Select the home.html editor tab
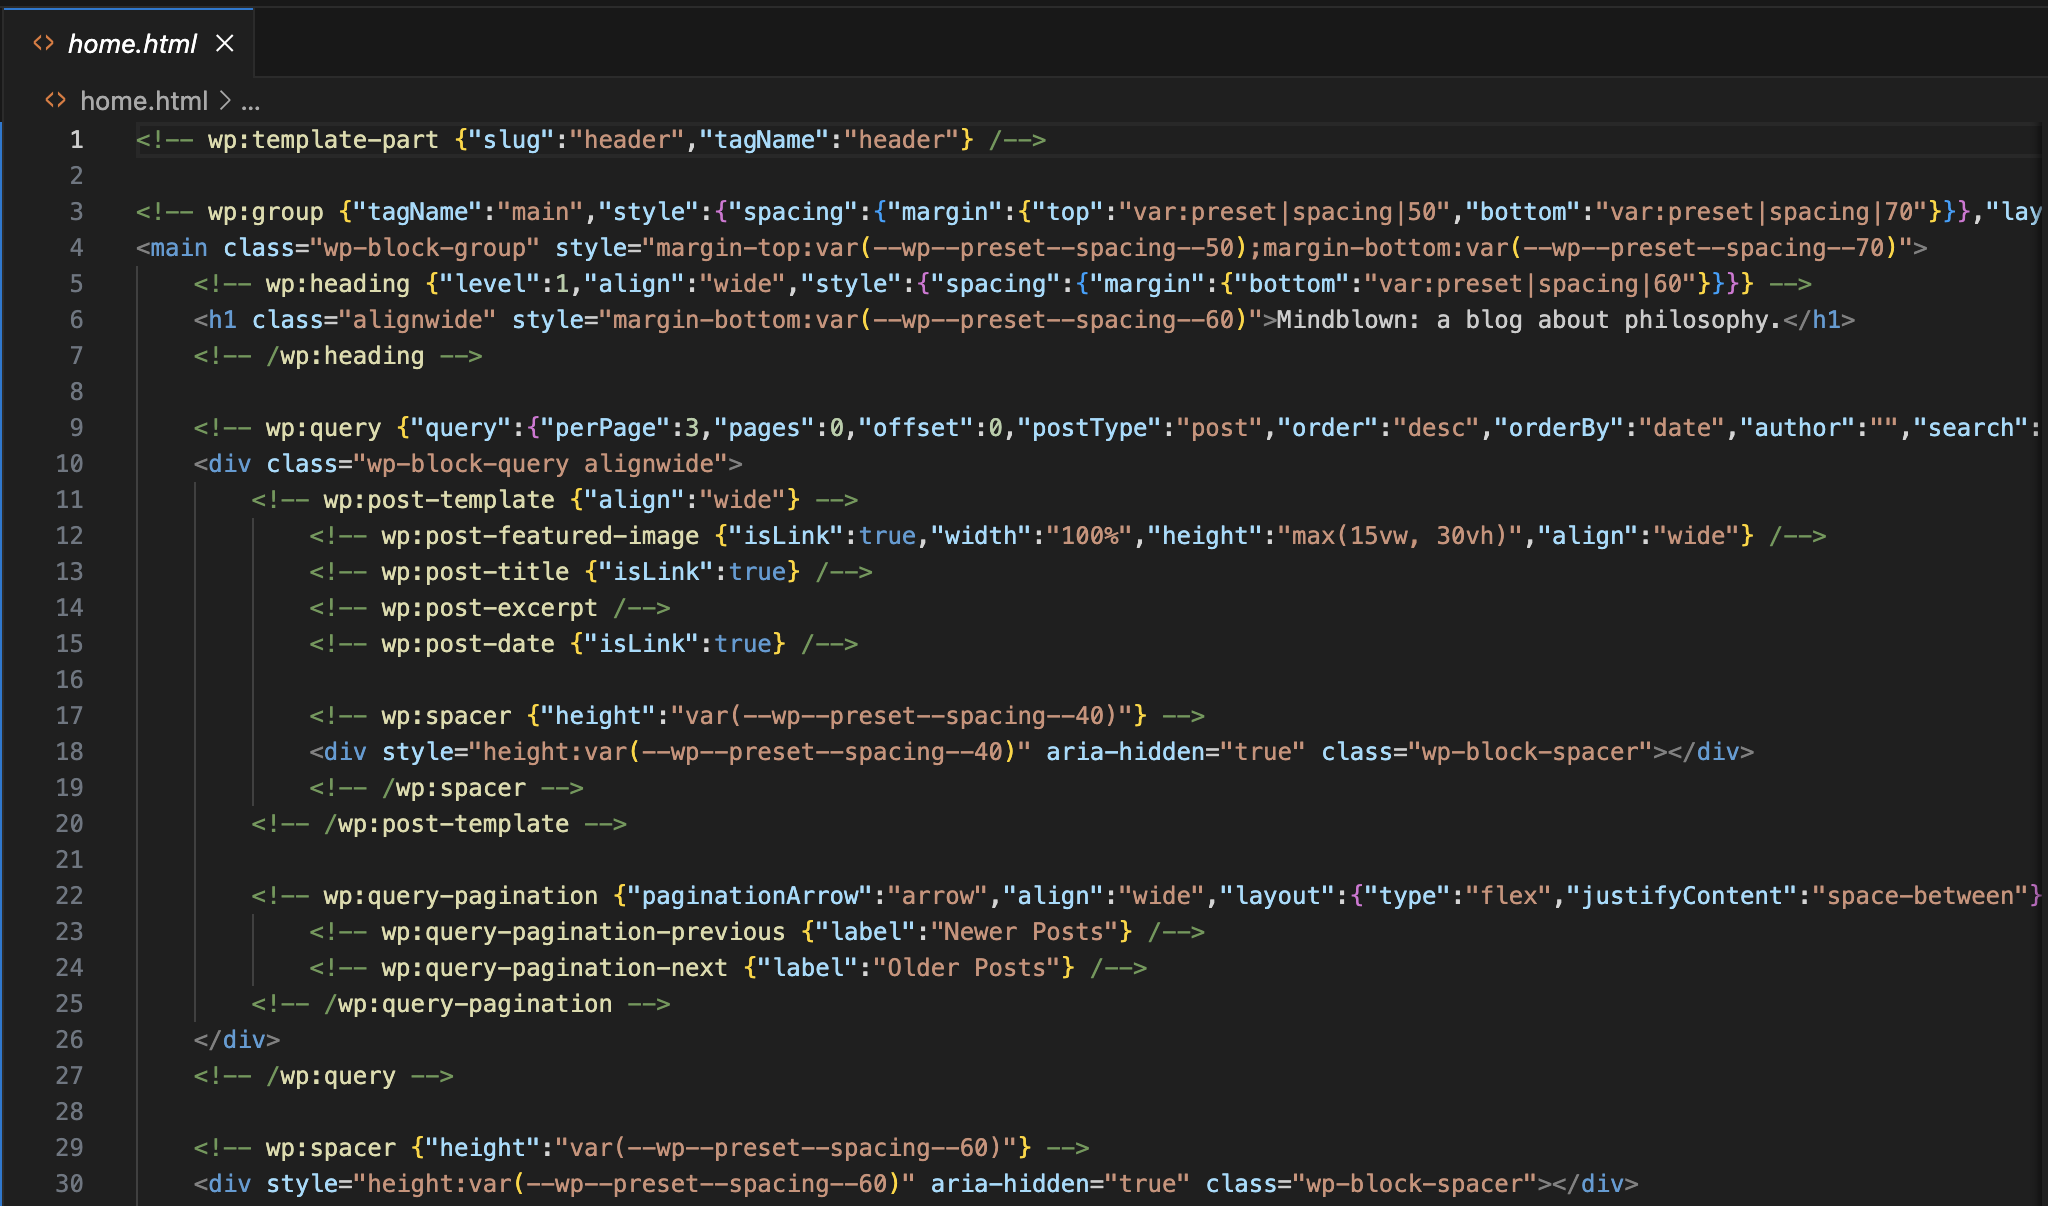Image resolution: width=2048 pixels, height=1206 pixels. pyautogui.click(x=132, y=44)
